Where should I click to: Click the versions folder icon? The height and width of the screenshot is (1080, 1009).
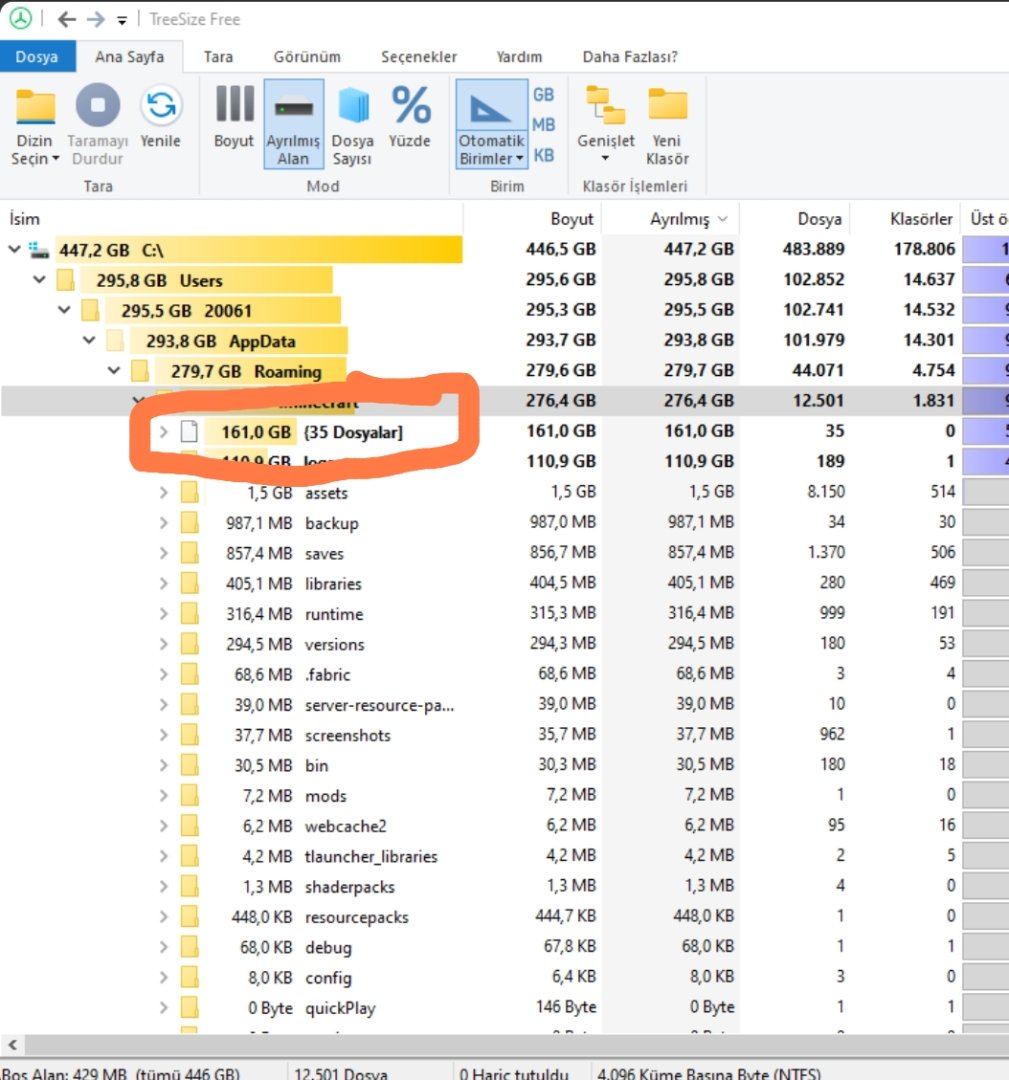[189, 644]
